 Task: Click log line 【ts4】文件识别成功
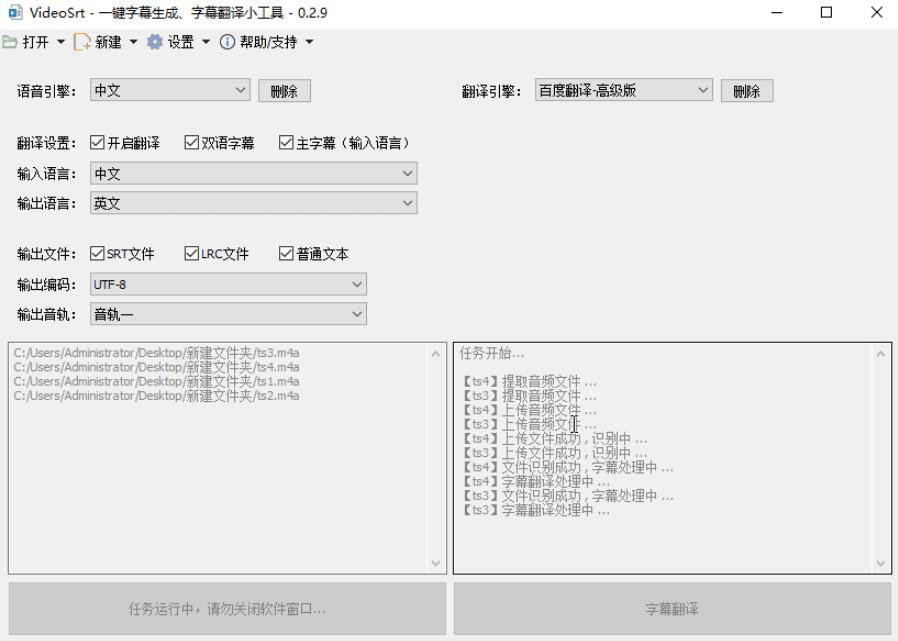(x=567, y=467)
